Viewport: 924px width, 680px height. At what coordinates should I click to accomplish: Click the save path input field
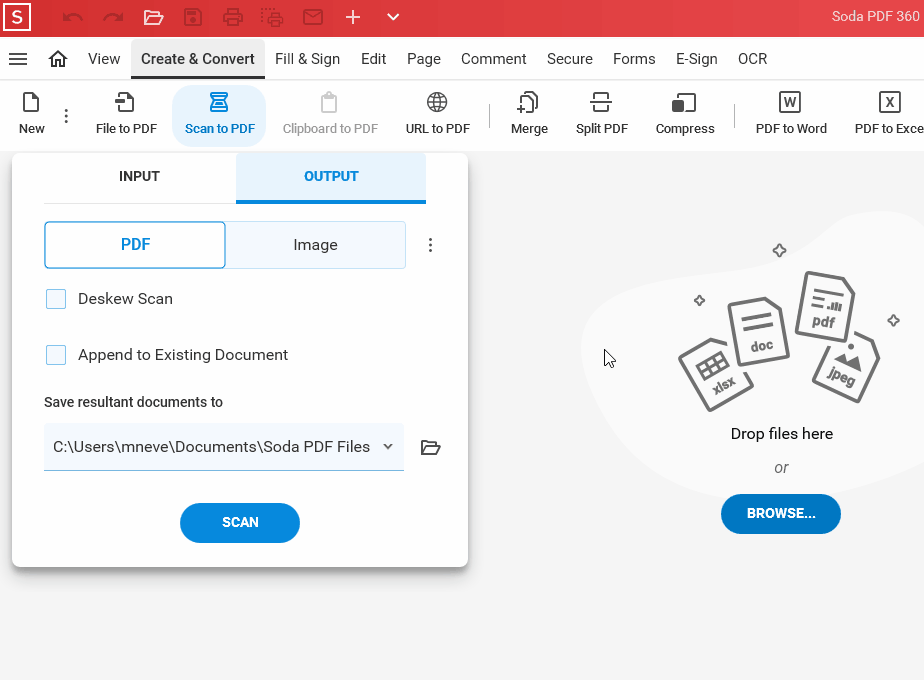[224, 447]
